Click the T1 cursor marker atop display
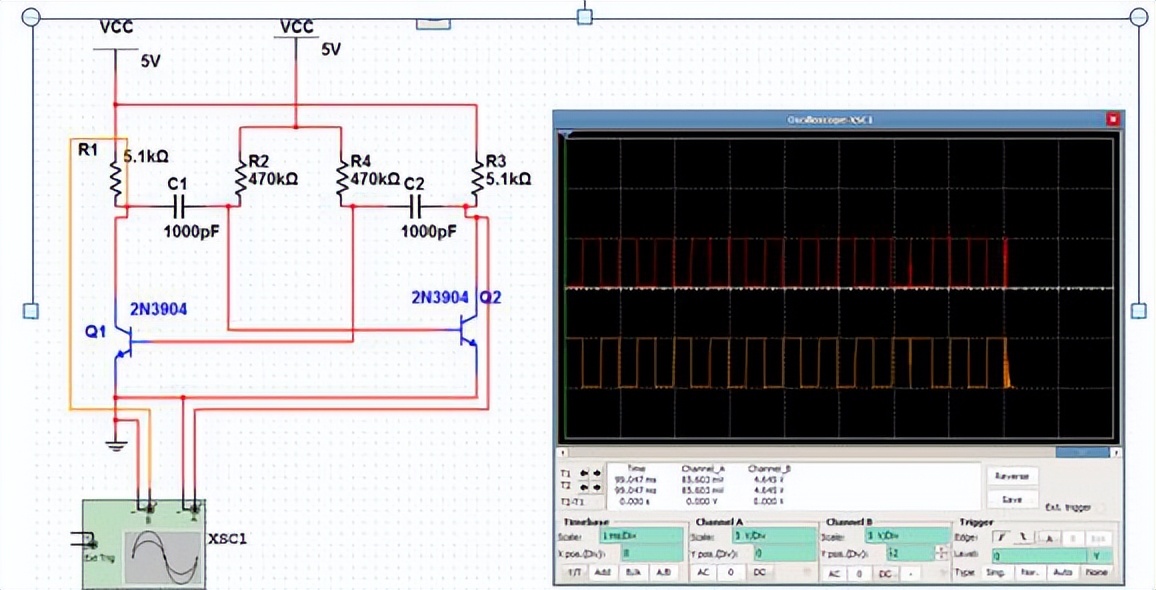 coord(566,135)
